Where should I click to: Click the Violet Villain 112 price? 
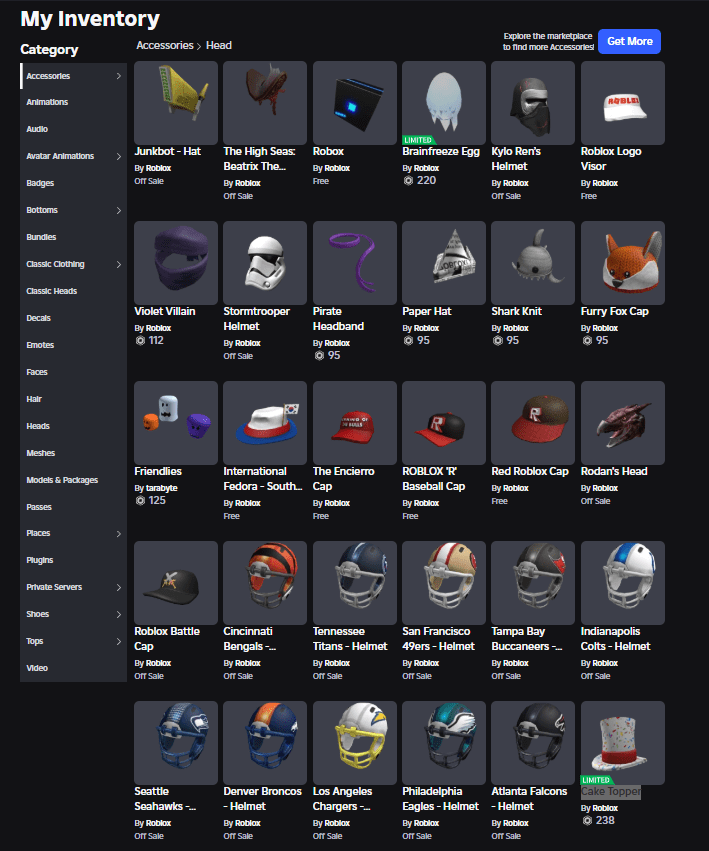[x=149, y=340]
